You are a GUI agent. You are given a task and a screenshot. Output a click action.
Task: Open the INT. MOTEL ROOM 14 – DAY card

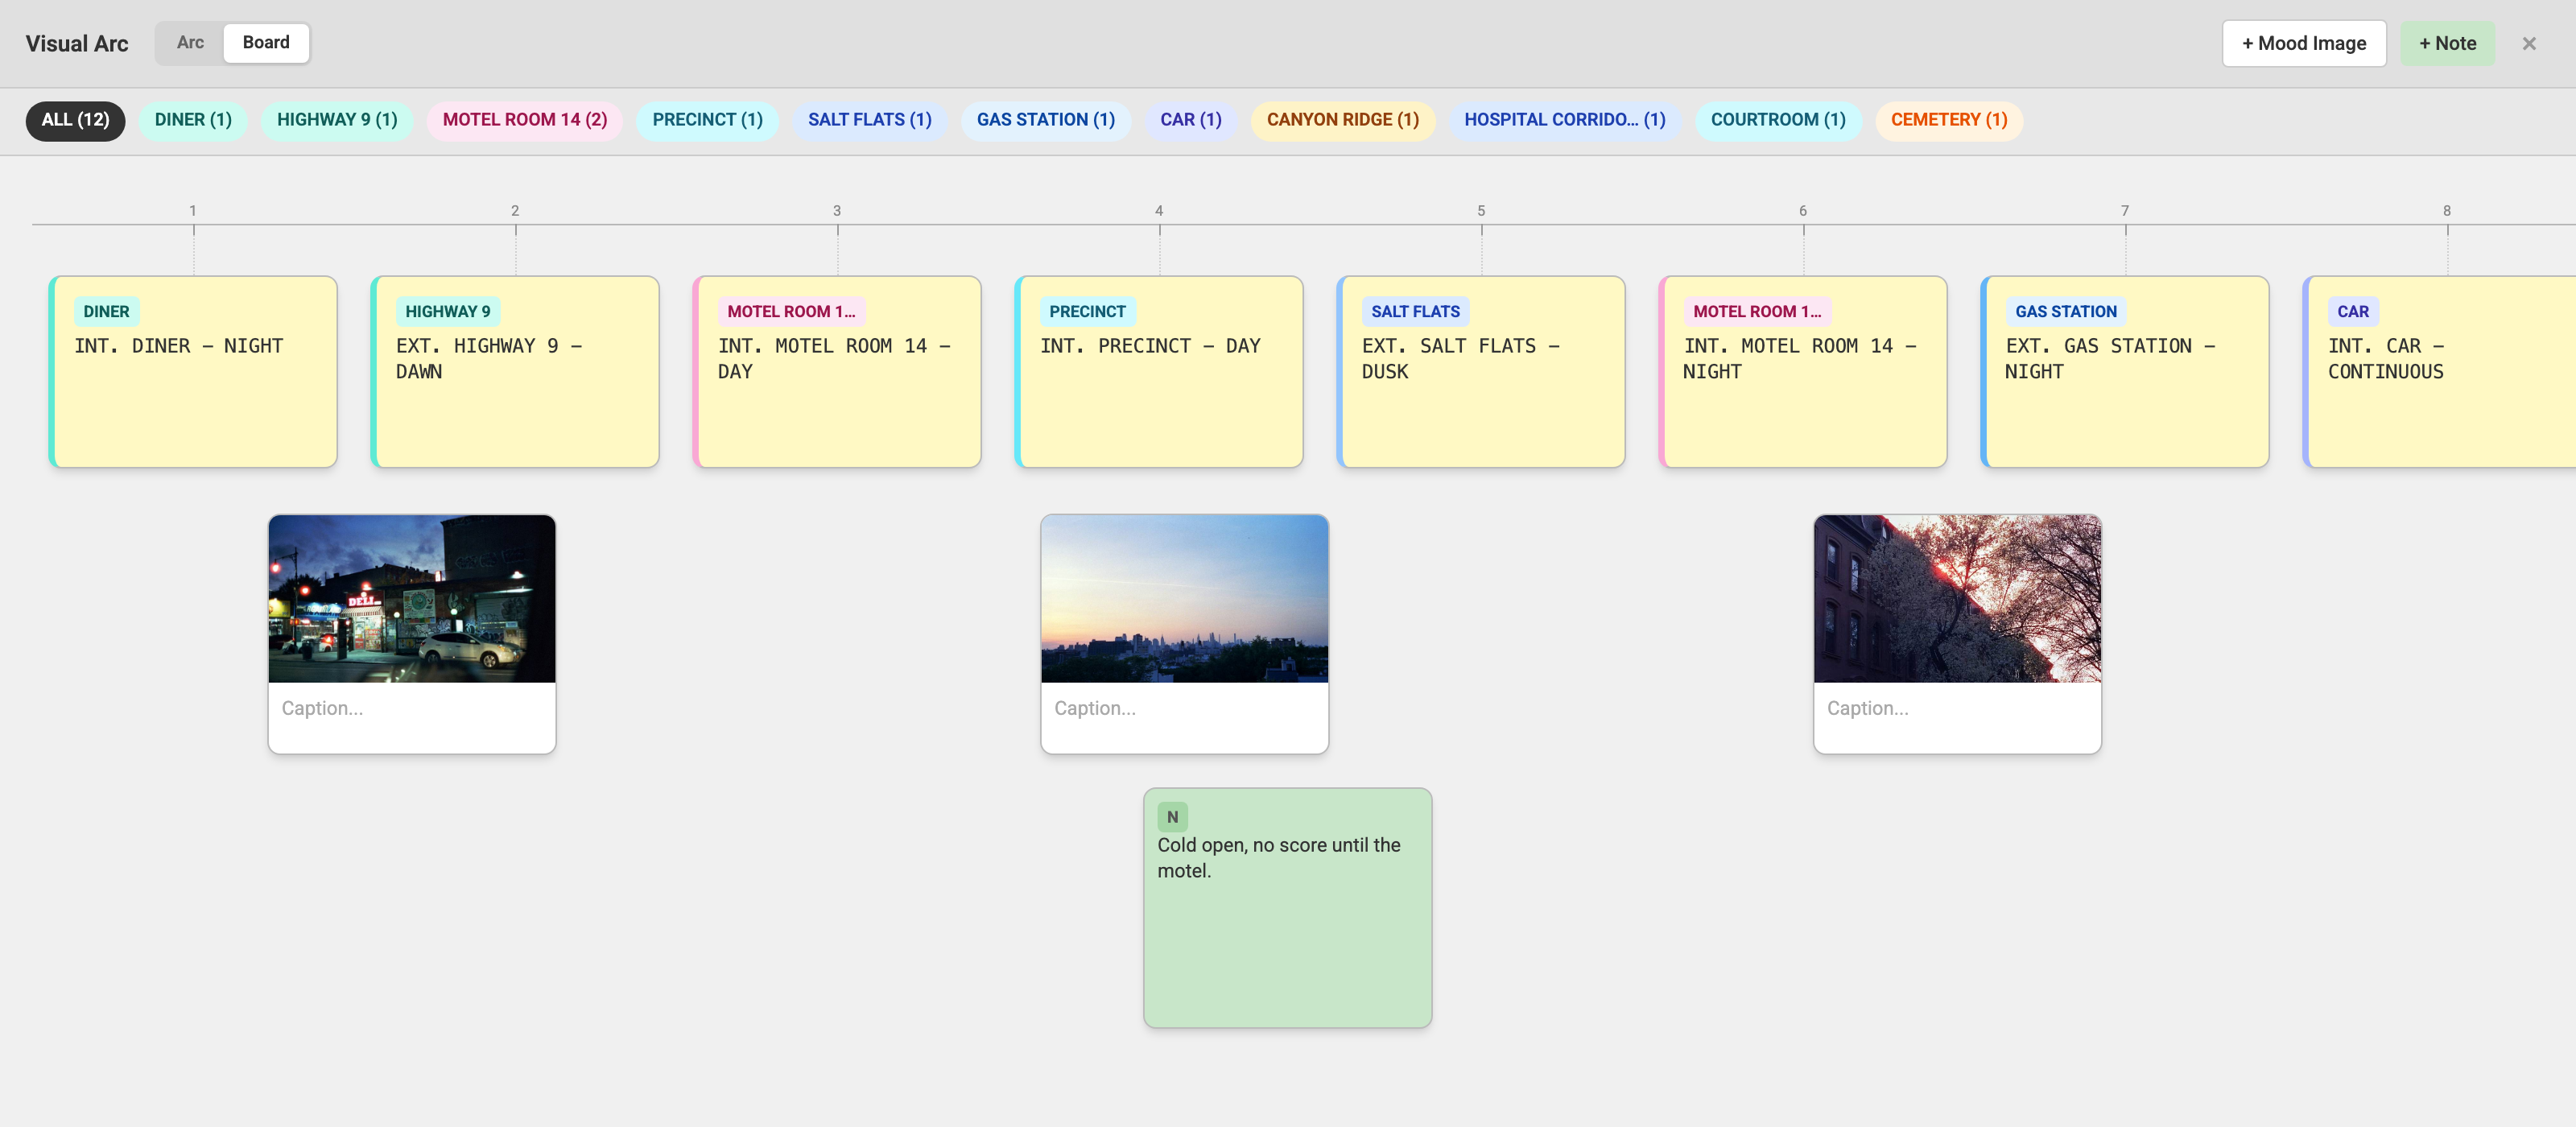(837, 372)
